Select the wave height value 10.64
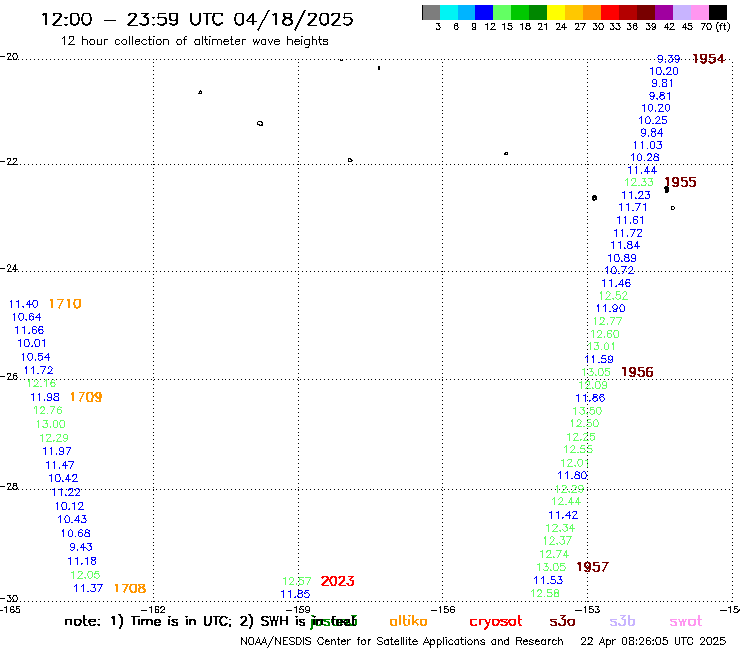Image resolution: width=740 pixels, height=650 pixels. [x=26, y=317]
